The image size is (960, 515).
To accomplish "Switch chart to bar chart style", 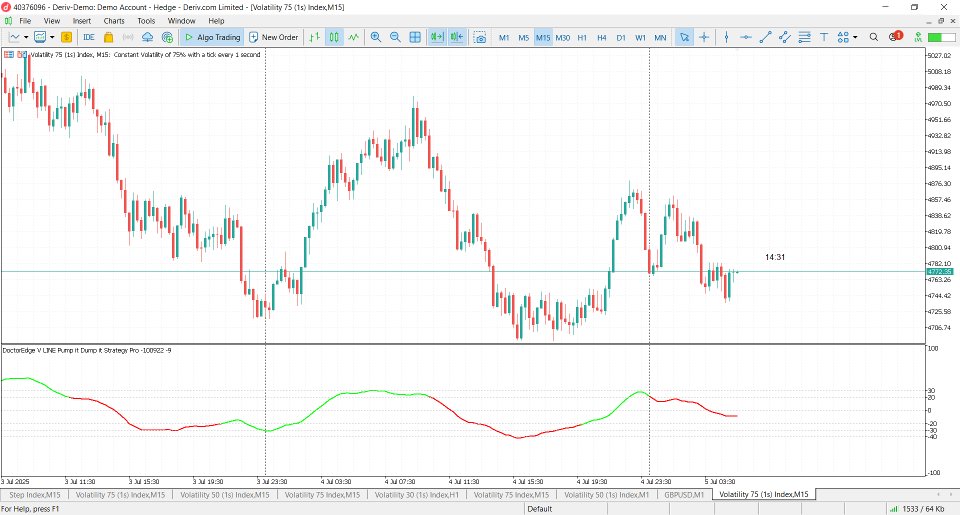I will coord(315,37).
